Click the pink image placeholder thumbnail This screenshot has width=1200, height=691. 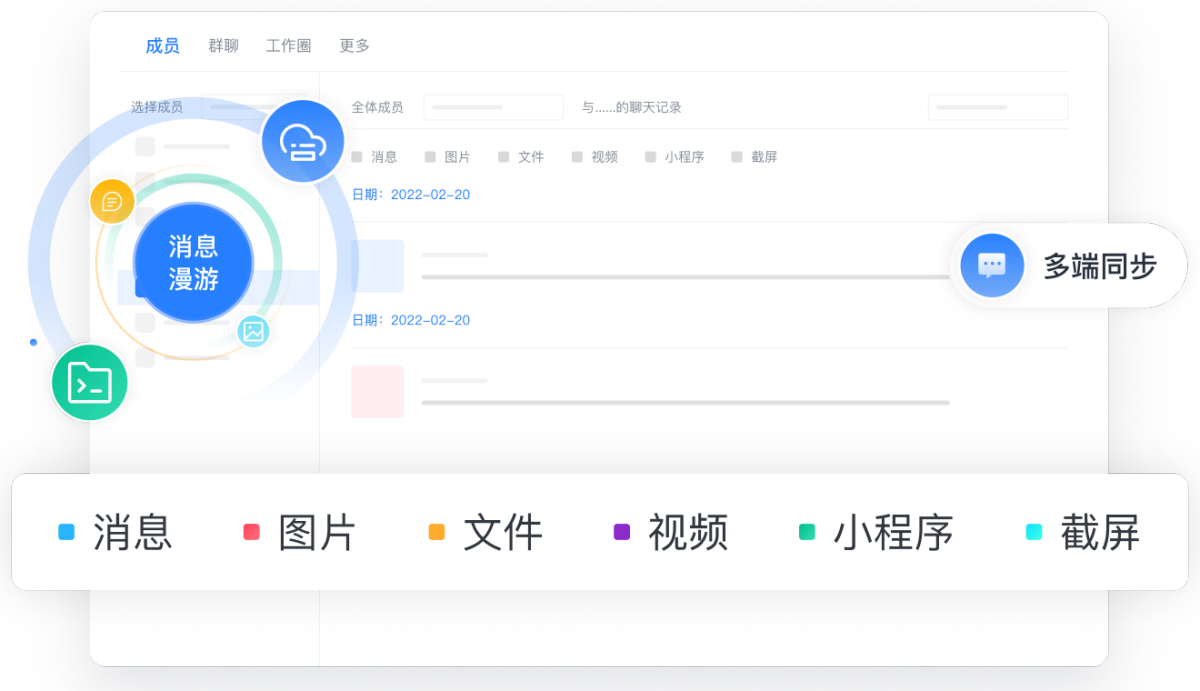[x=377, y=391]
